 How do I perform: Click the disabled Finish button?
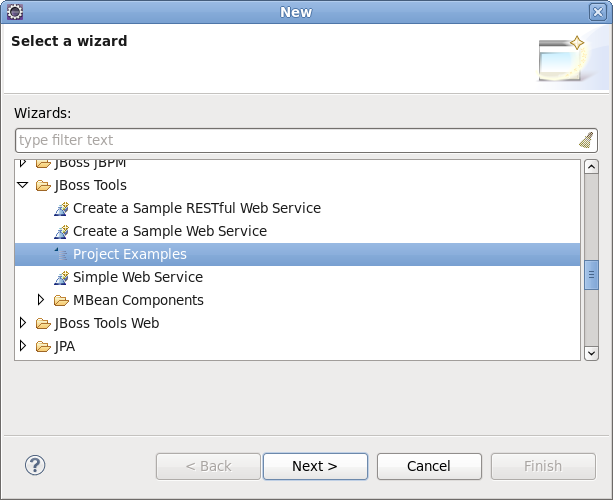click(543, 466)
